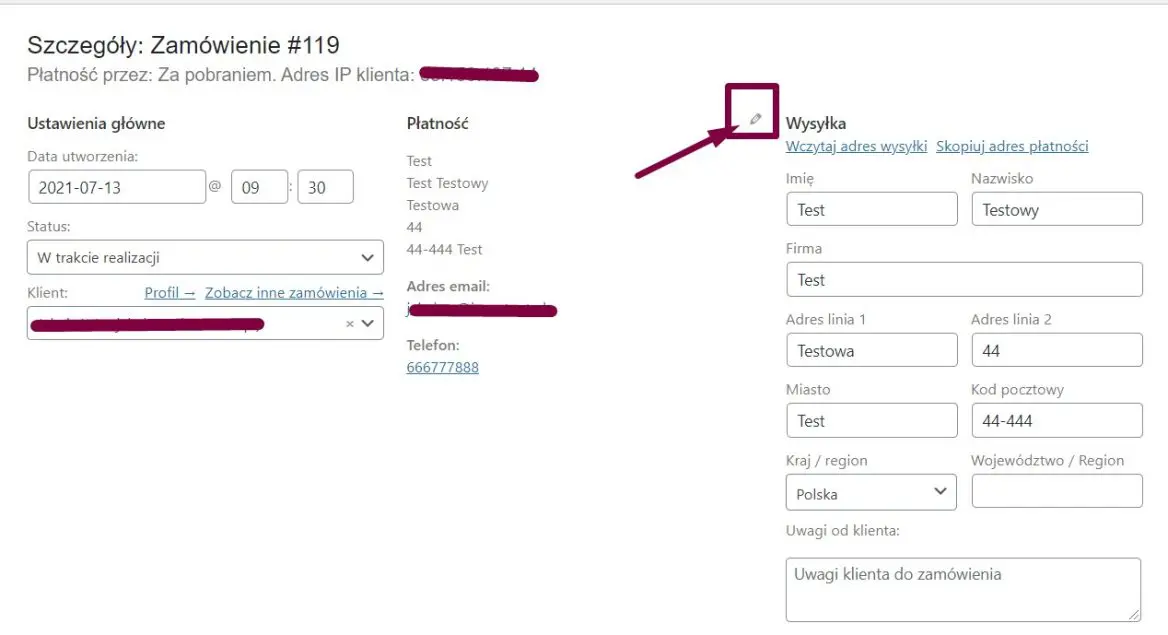
Task: Click the Nazwisko field showing Testowy
Action: point(1056,209)
